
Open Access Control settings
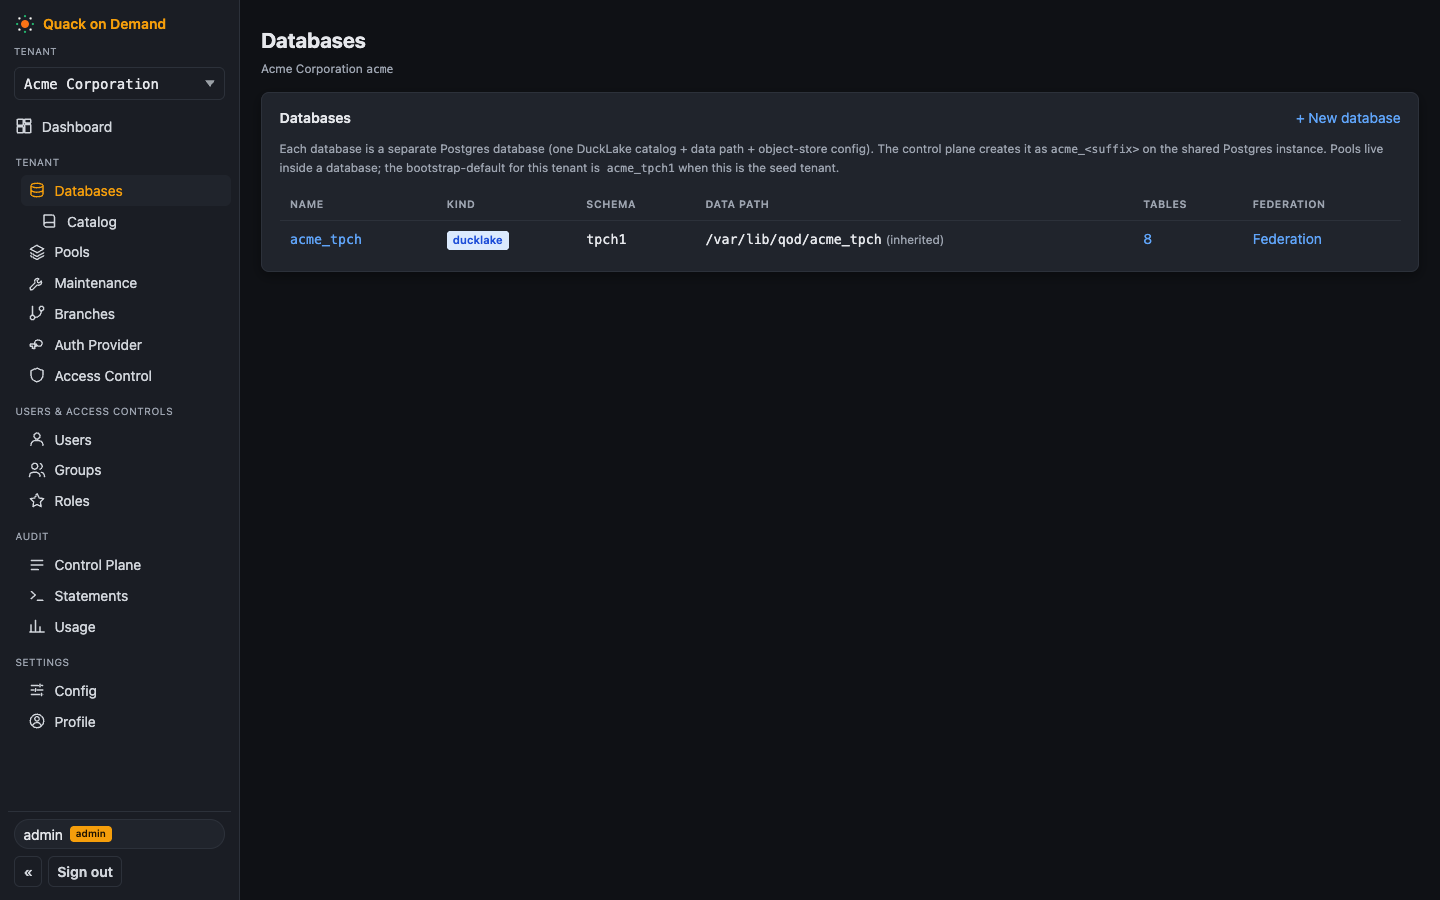click(126, 376)
